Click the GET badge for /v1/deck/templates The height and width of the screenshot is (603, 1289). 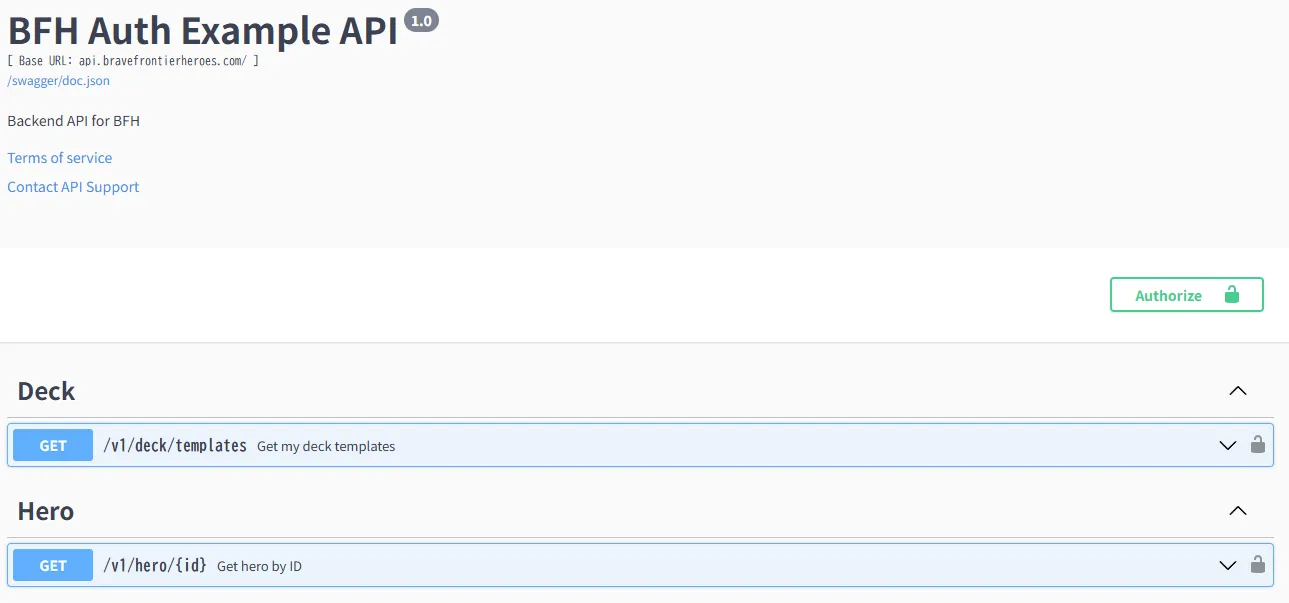tap(53, 445)
